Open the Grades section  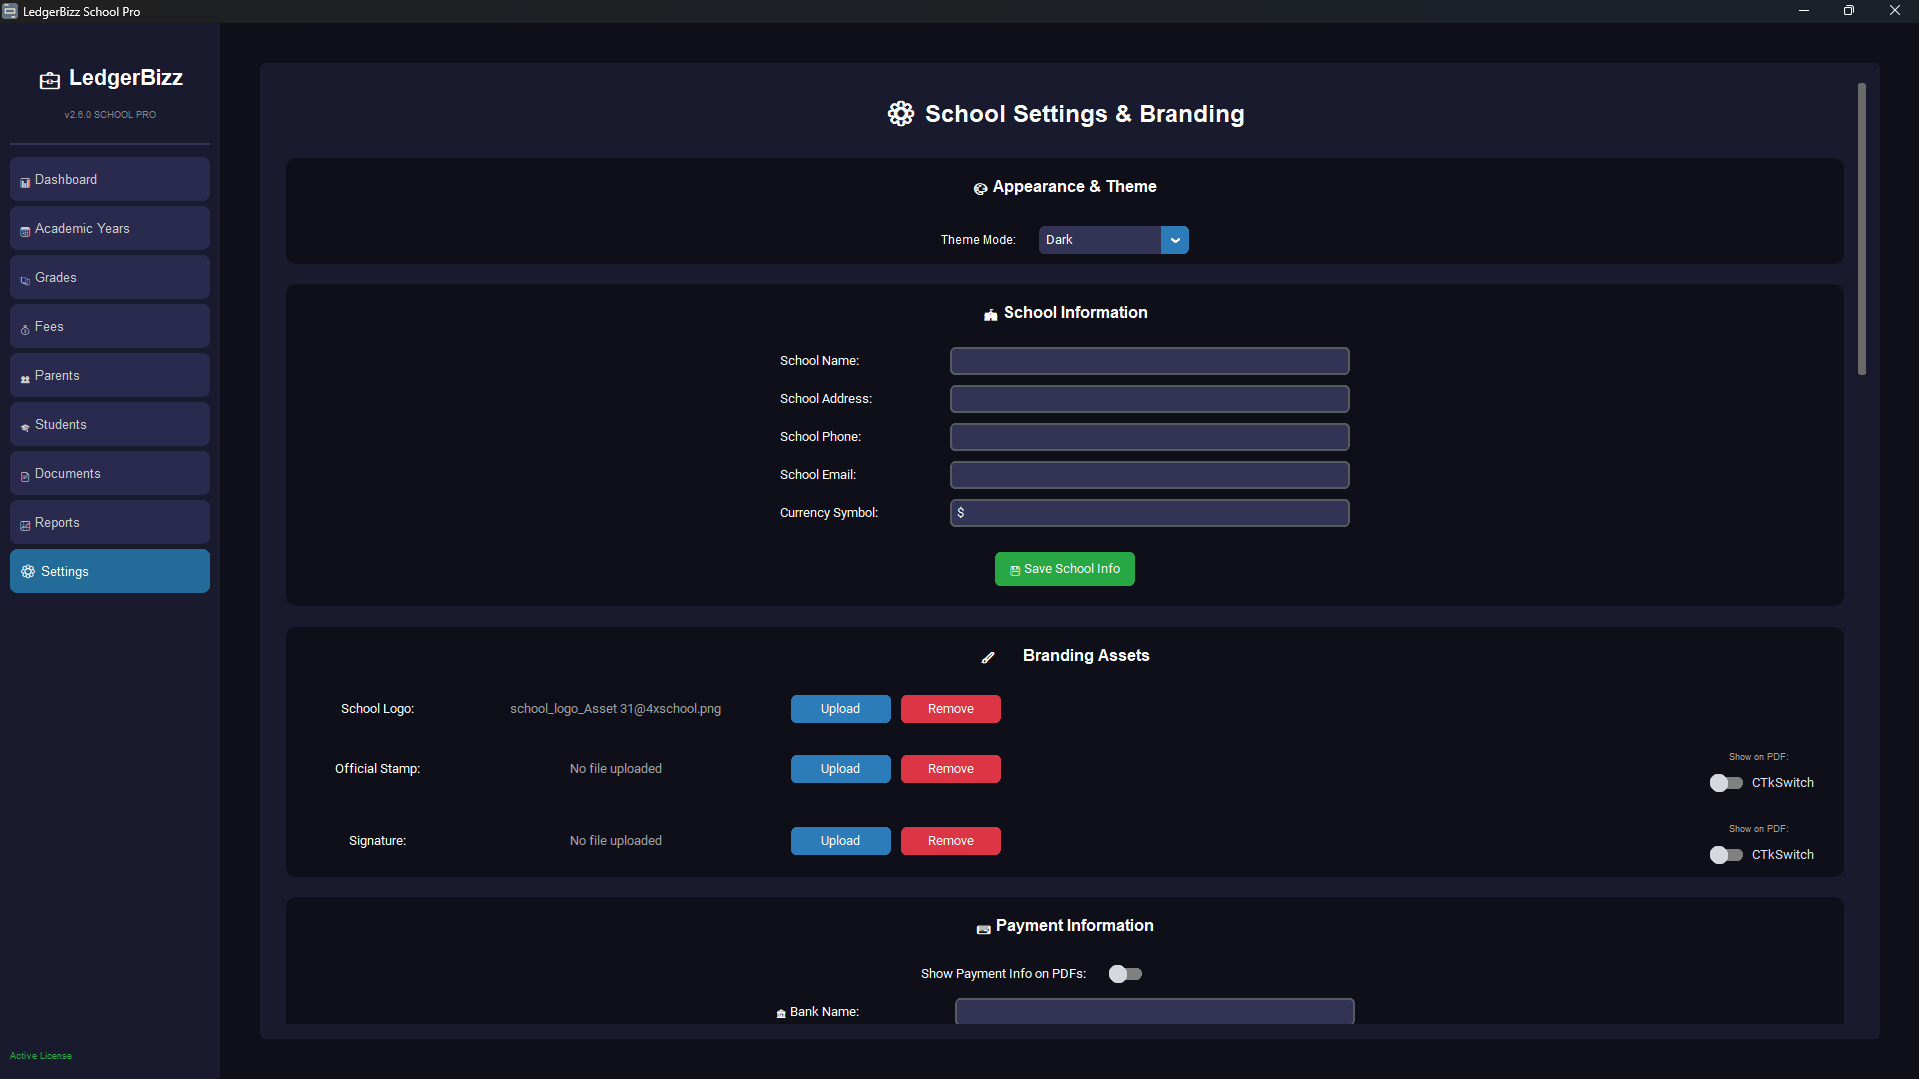[x=110, y=277]
